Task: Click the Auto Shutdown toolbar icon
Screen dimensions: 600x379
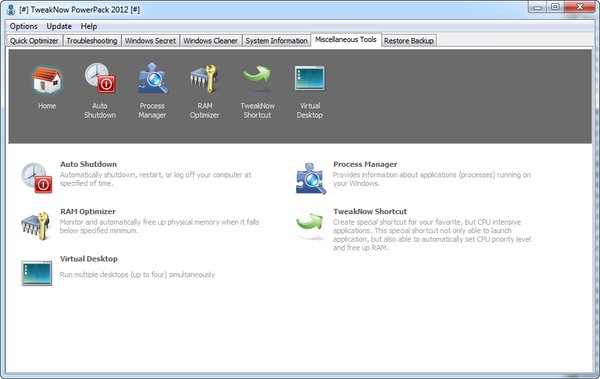Action: (x=100, y=78)
